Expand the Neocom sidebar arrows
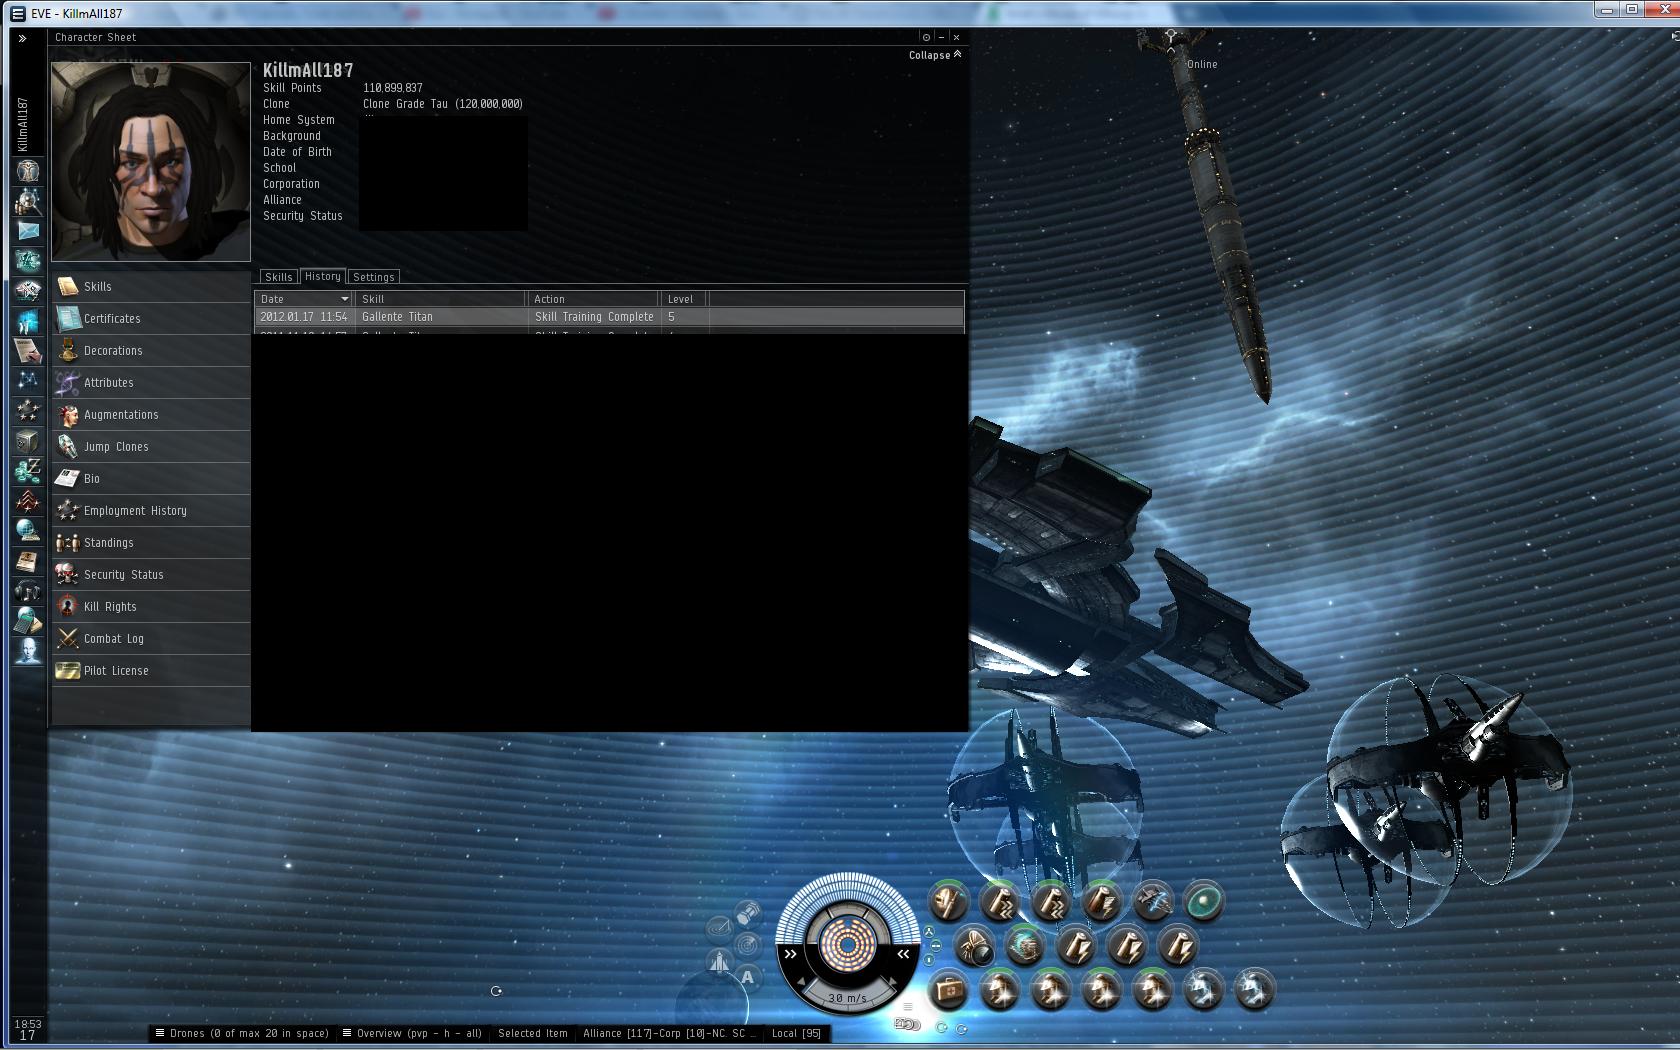This screenshot has width=1680, height=1050. [x=22, y=38]
